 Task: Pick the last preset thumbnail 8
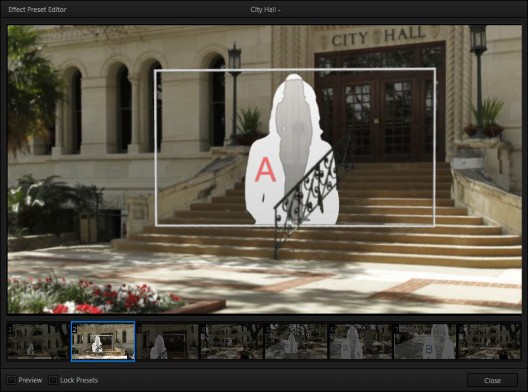[489, 341]
